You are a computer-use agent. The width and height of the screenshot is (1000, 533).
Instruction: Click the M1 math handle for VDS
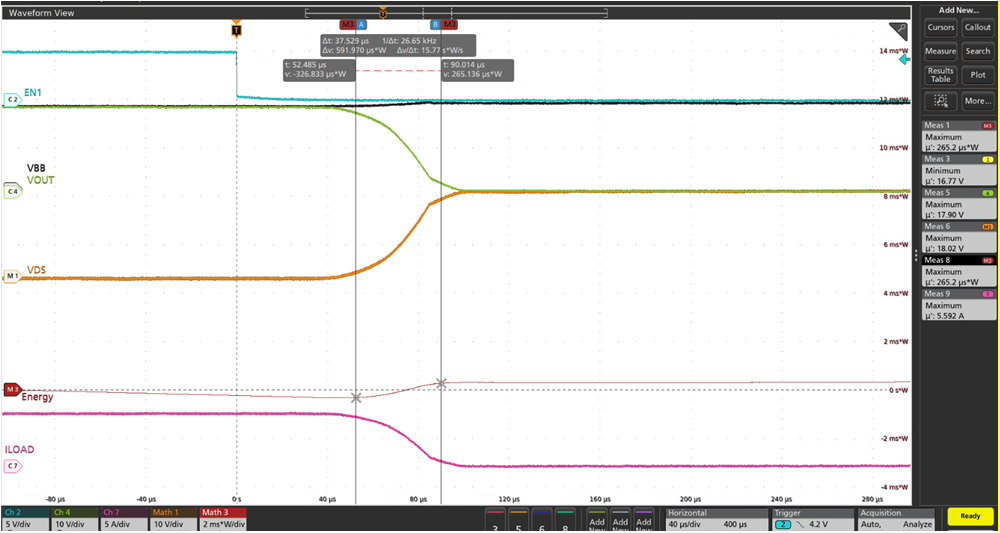[x=12, y=275]
